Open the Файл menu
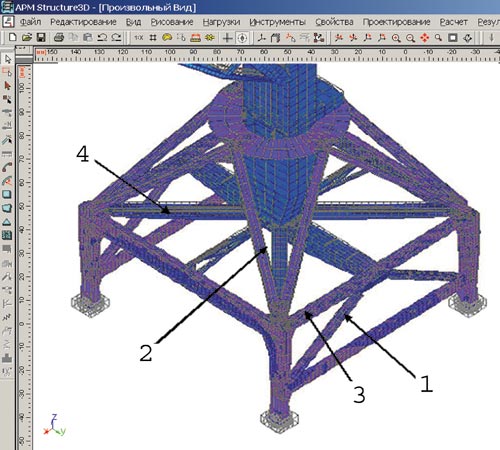 tap(30, 22)
